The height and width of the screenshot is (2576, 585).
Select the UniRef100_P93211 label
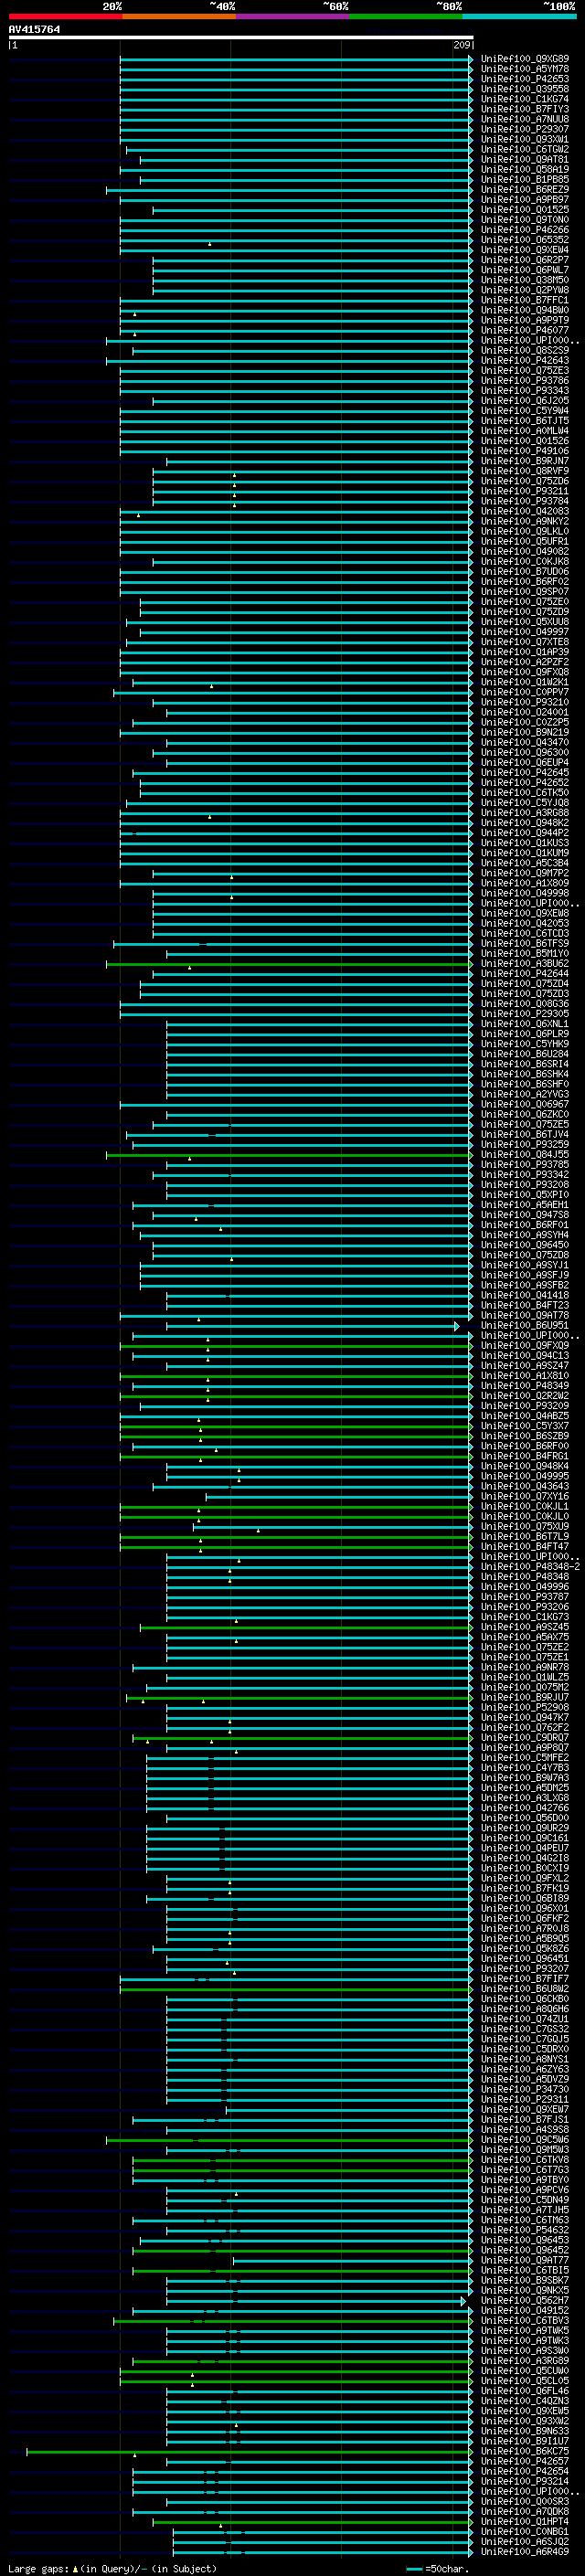pyautogui.click(x=525, y=491)
